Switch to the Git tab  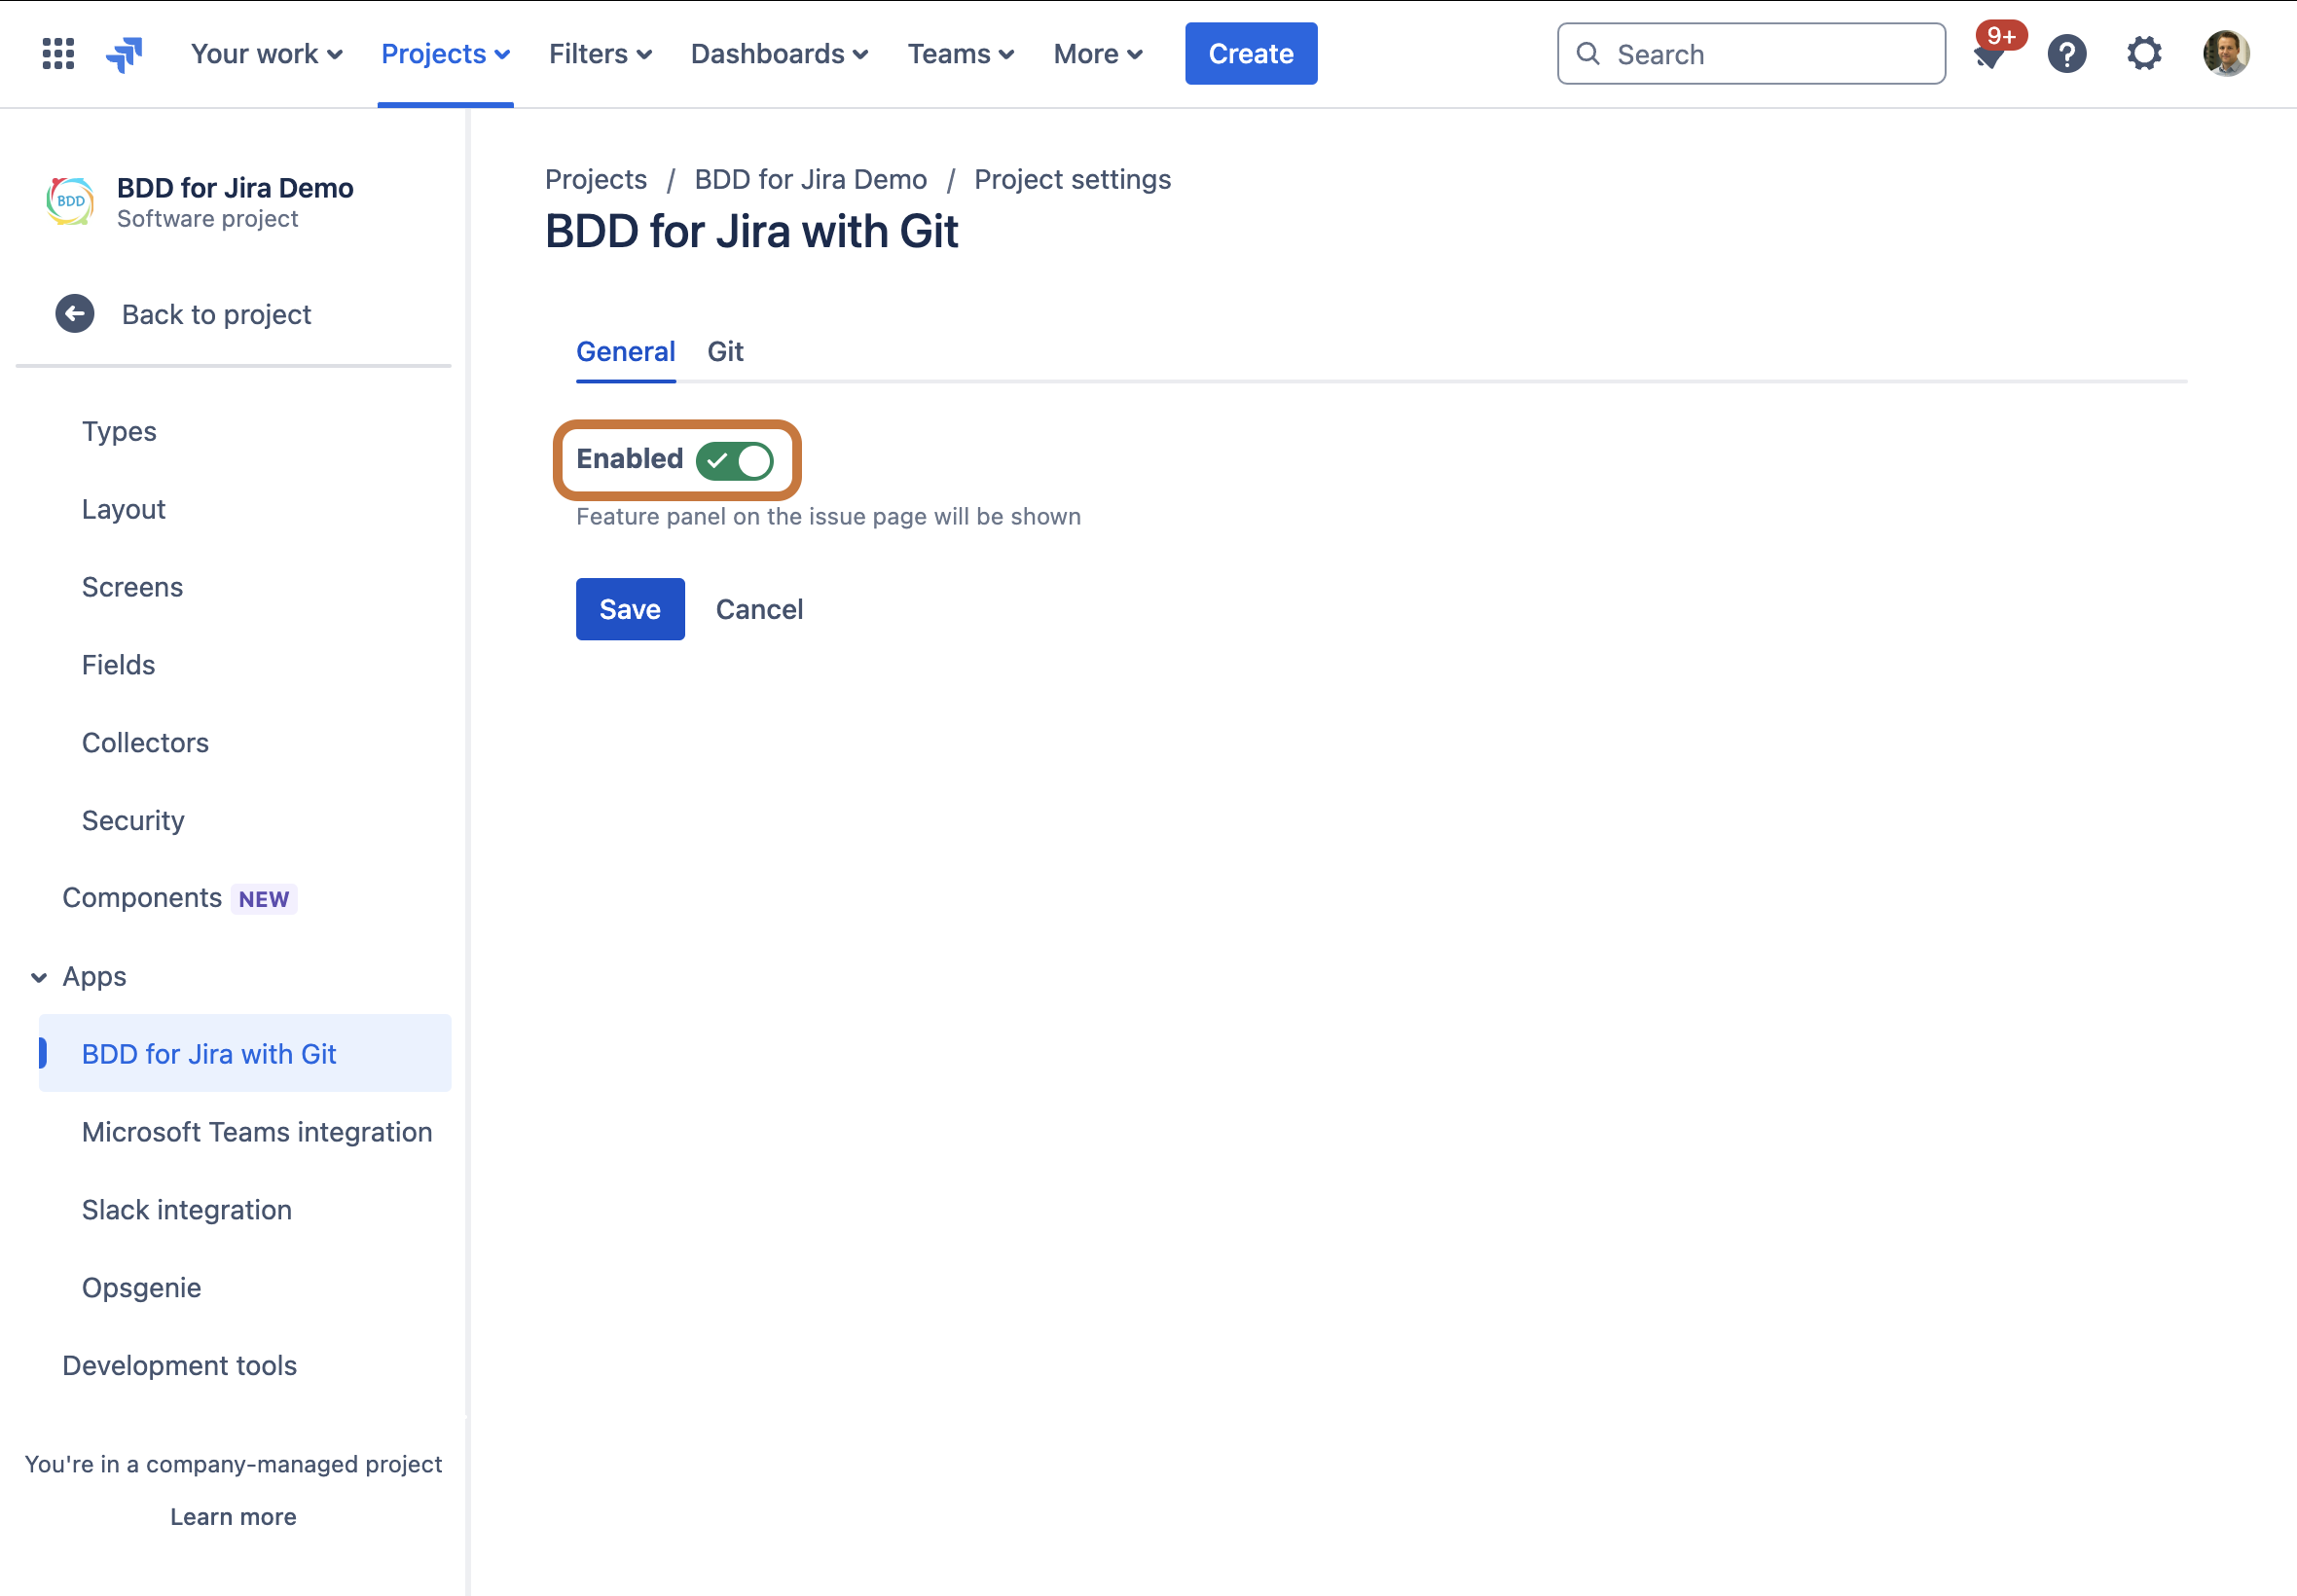725,352
